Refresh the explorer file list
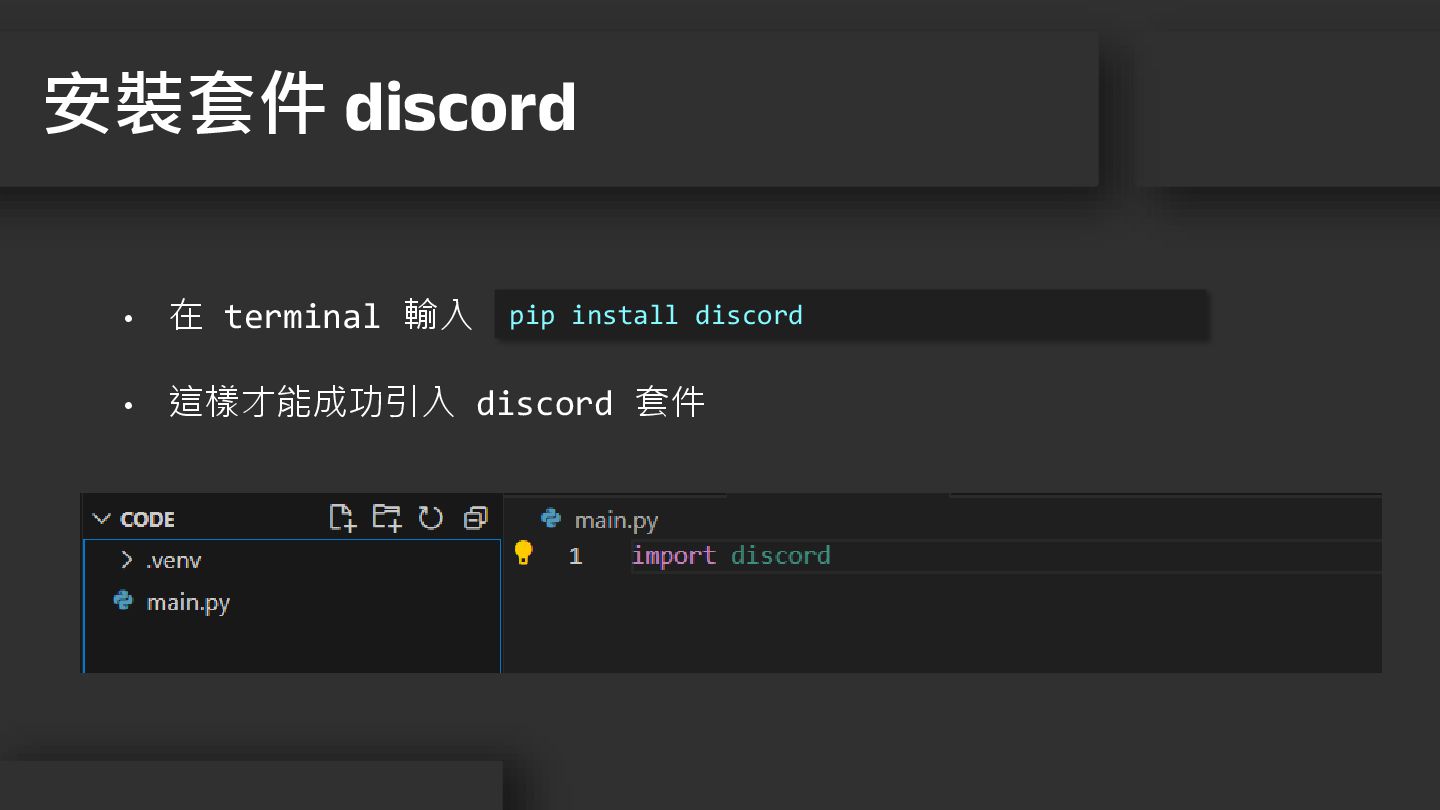 (431, 517)
